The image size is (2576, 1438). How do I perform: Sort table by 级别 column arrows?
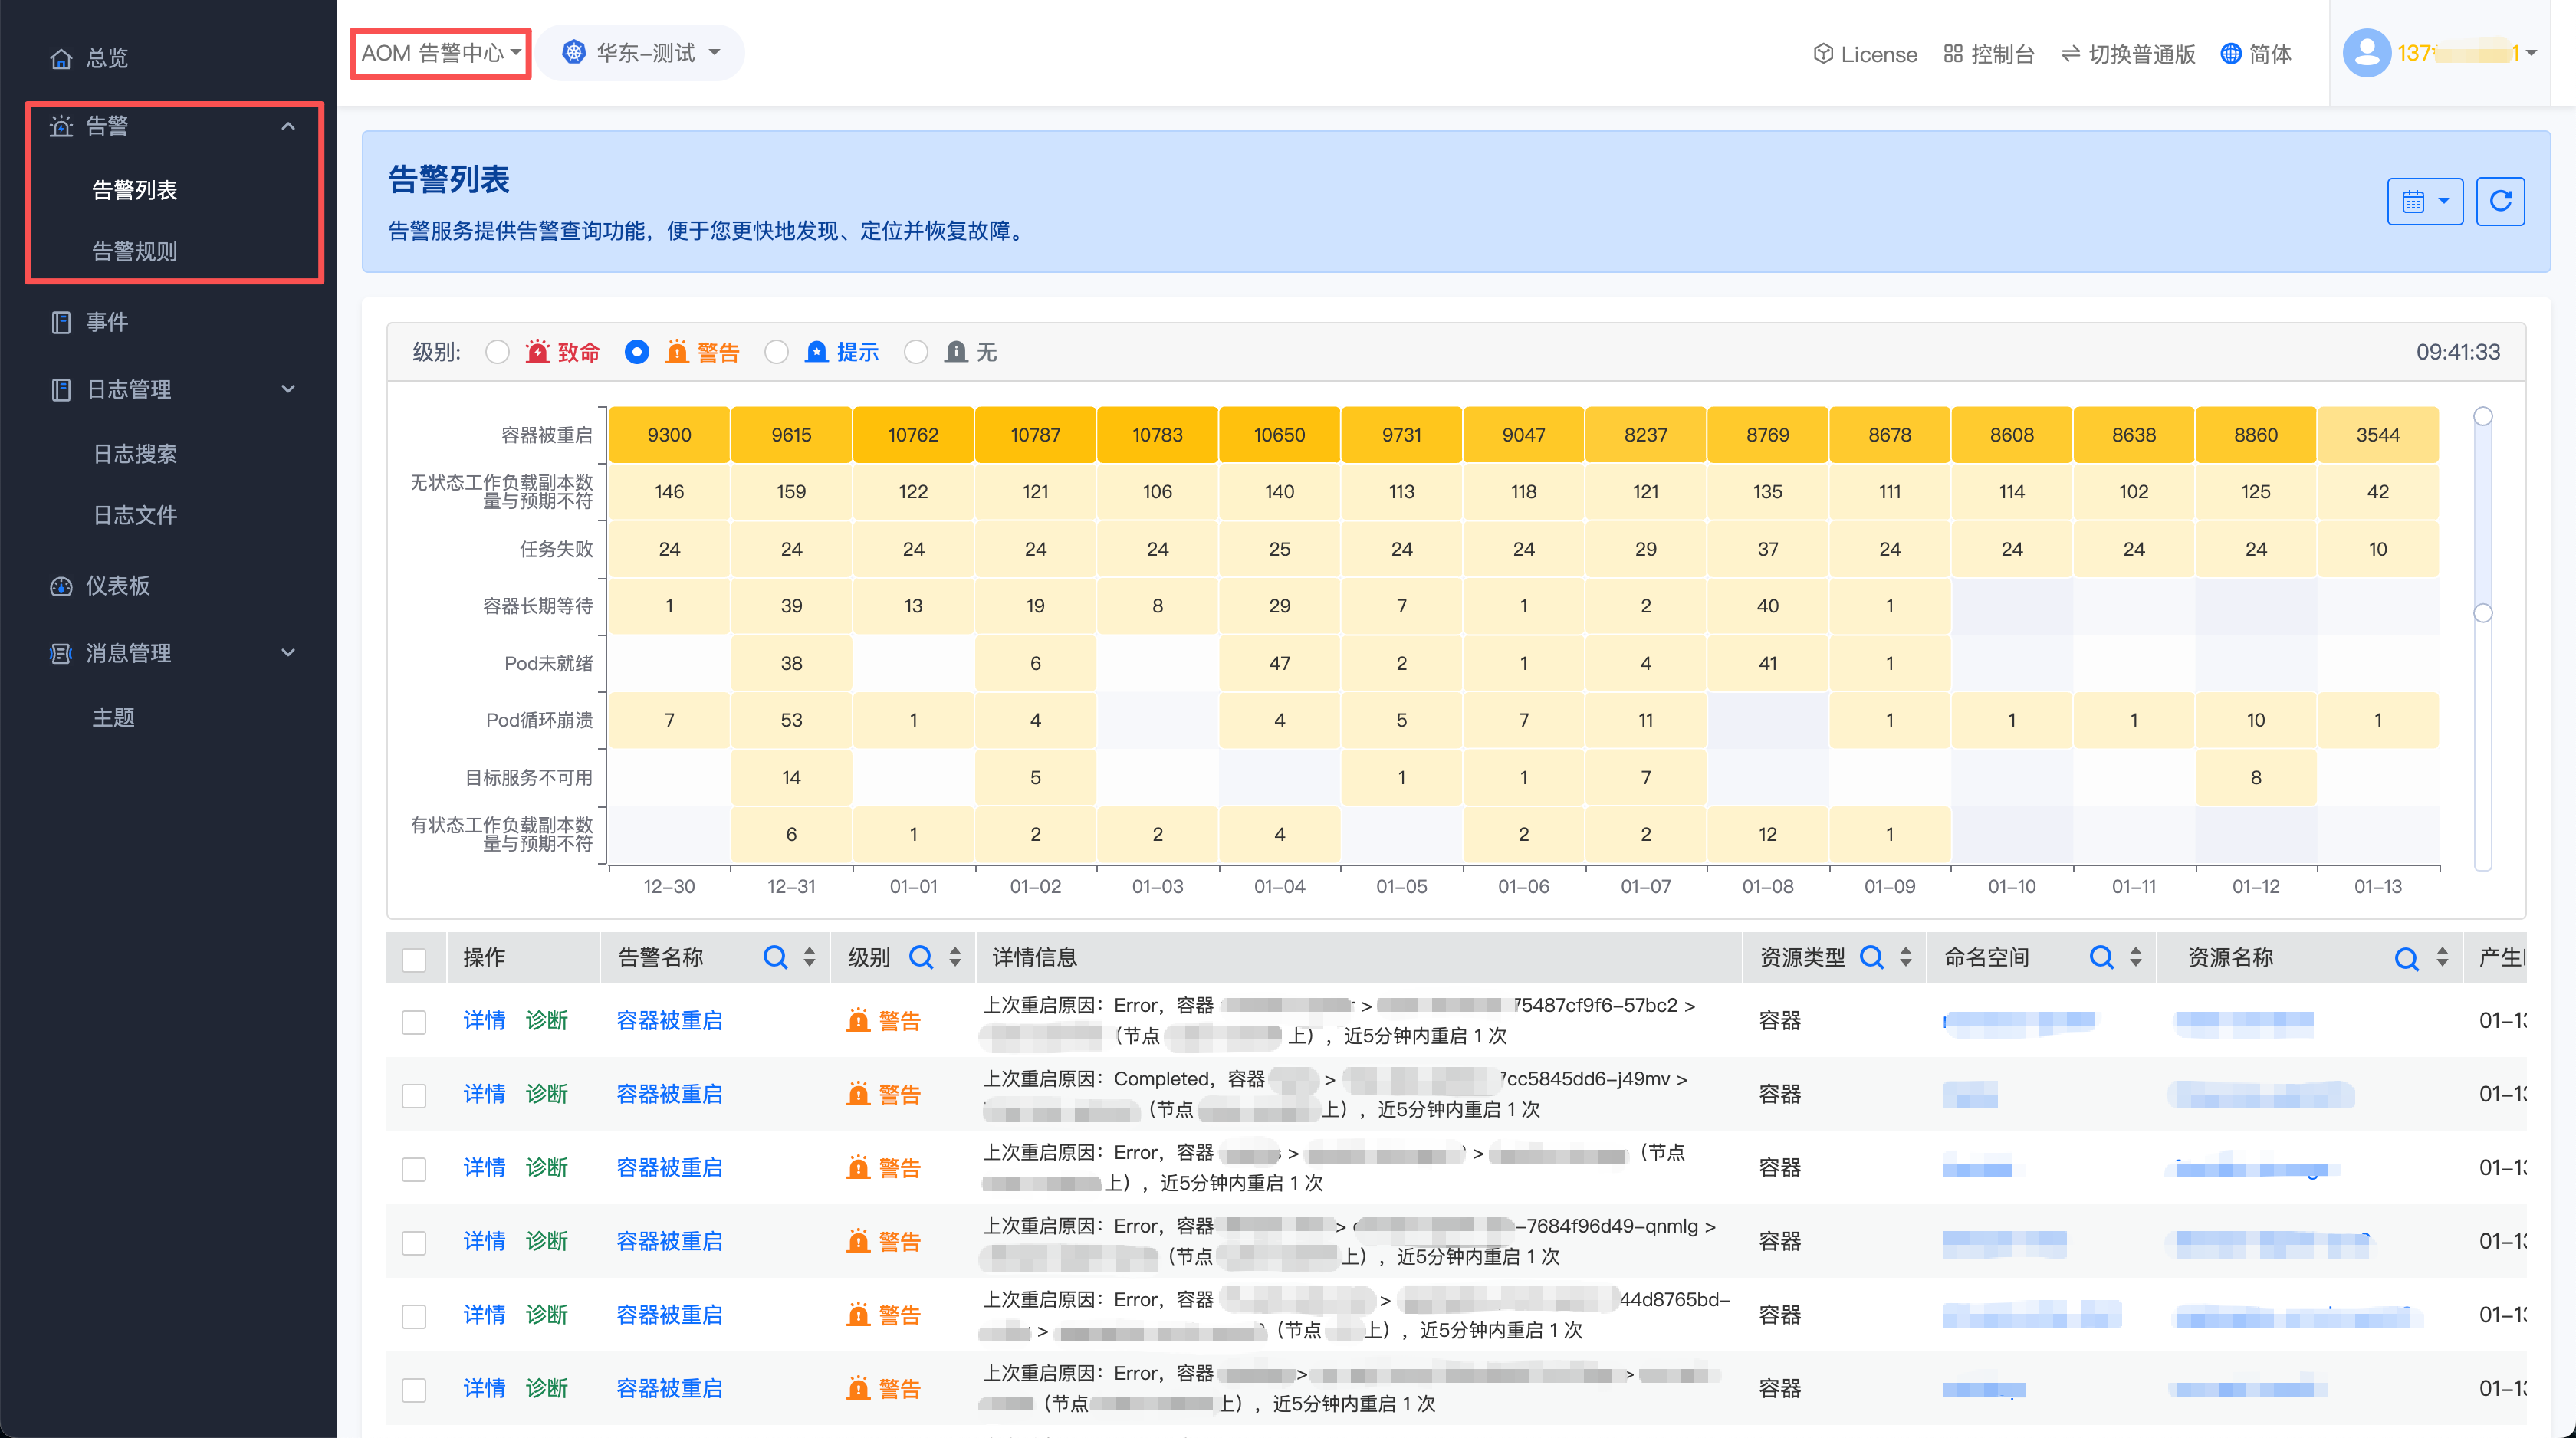click(x=955, y=957)
